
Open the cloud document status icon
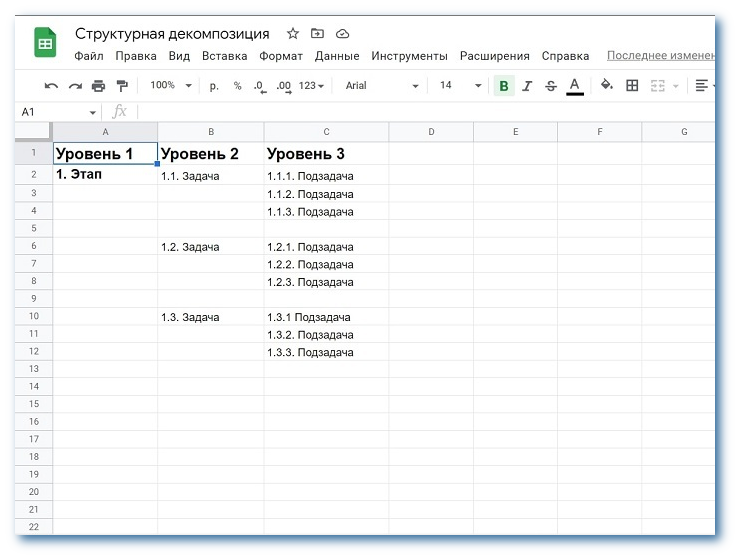(x=342, y=34)
